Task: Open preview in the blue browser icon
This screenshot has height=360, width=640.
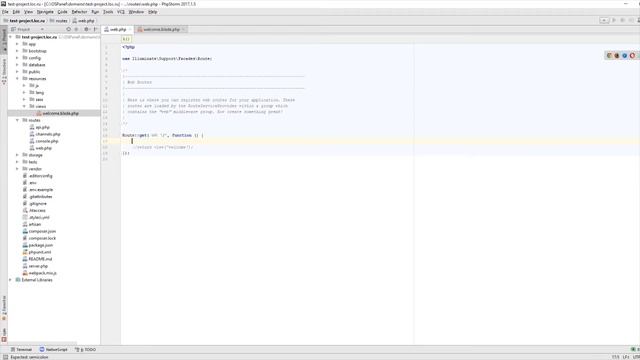Action: (x=624, y=56)
